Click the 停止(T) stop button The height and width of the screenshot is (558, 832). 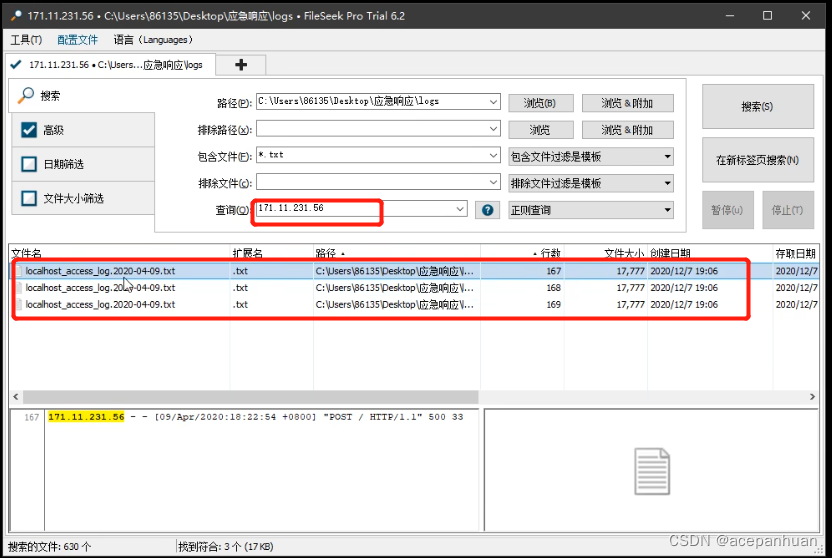coord(787,210)
